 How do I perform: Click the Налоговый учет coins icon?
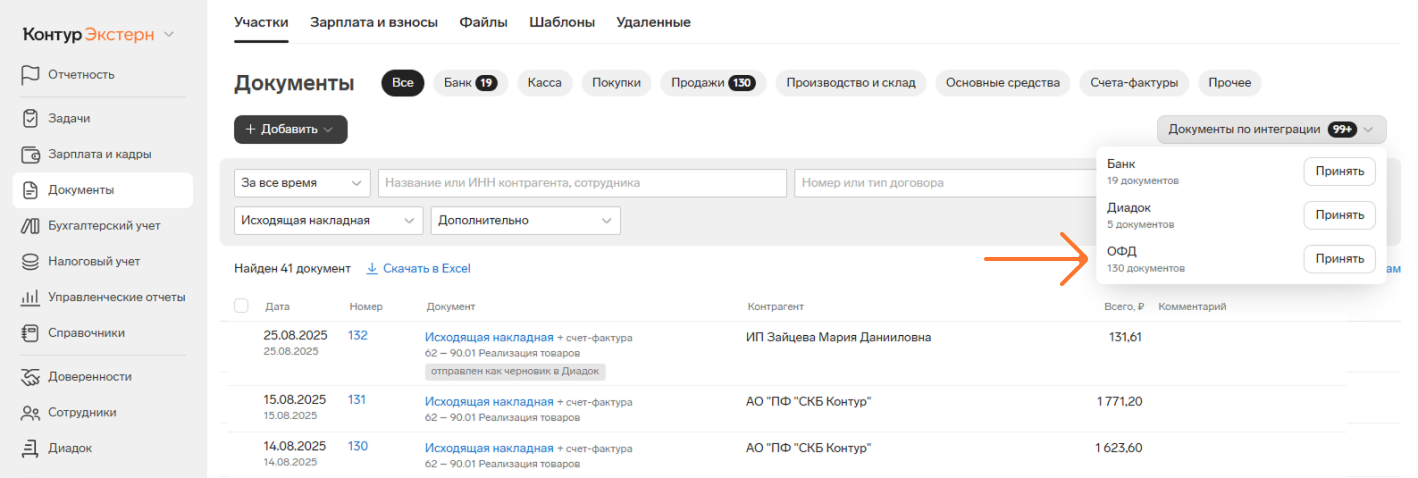pos(30,261)
